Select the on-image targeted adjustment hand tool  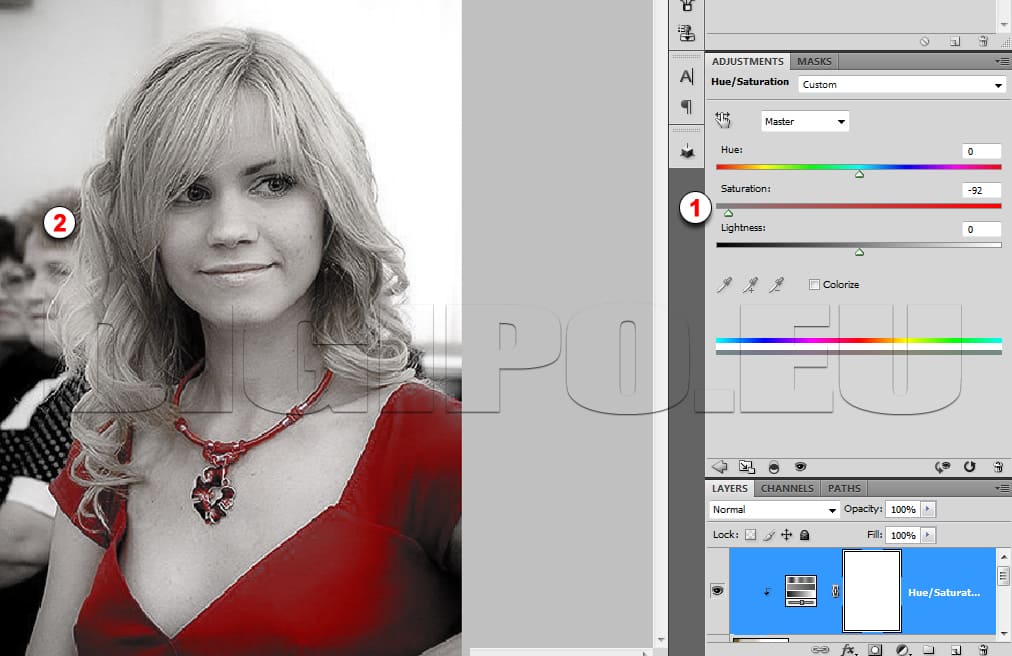tap(723, 121)
